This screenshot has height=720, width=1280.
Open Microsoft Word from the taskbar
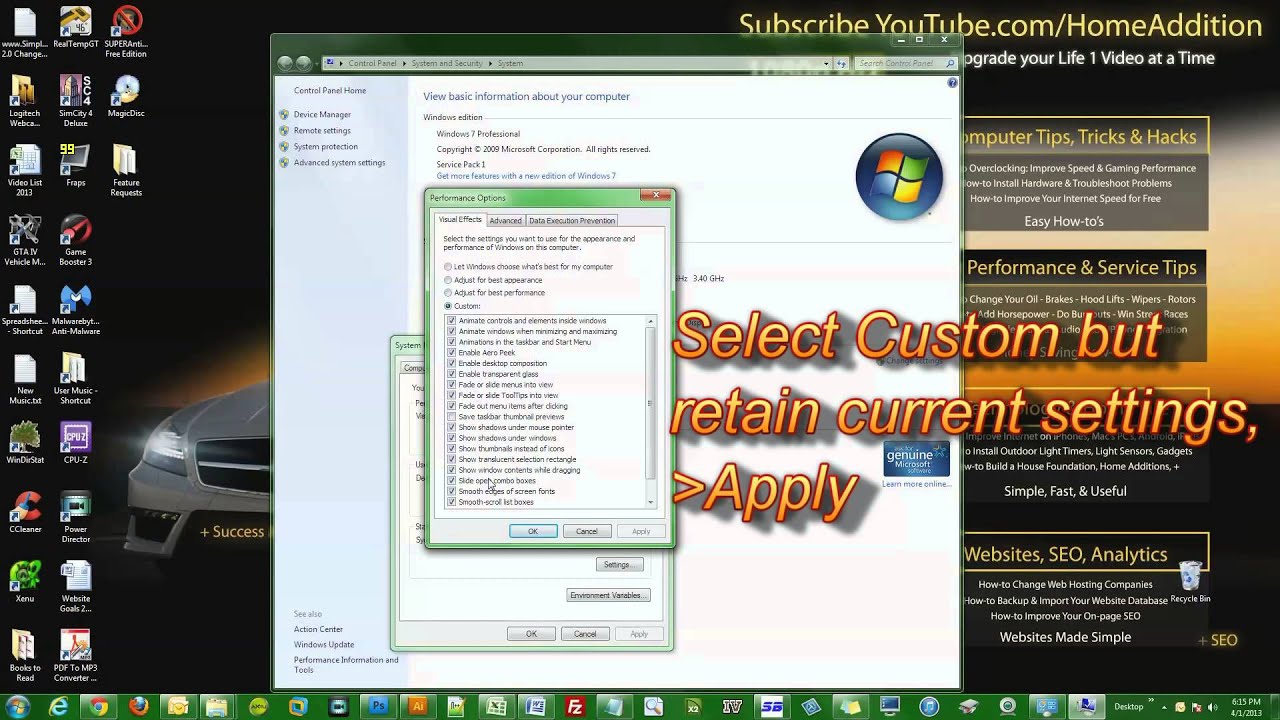535,706
